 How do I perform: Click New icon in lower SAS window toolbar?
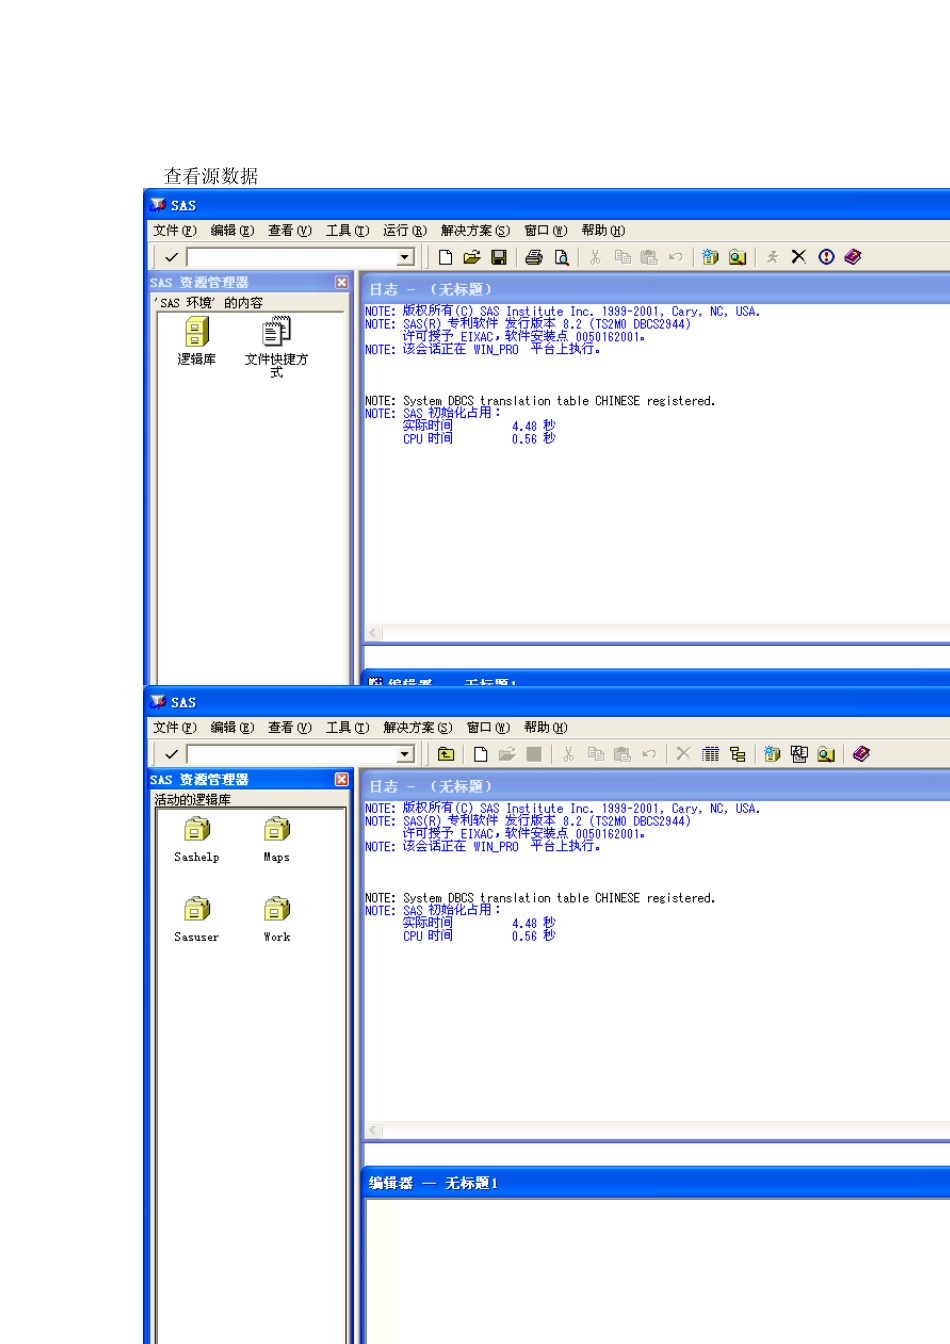tap(481, 754)
